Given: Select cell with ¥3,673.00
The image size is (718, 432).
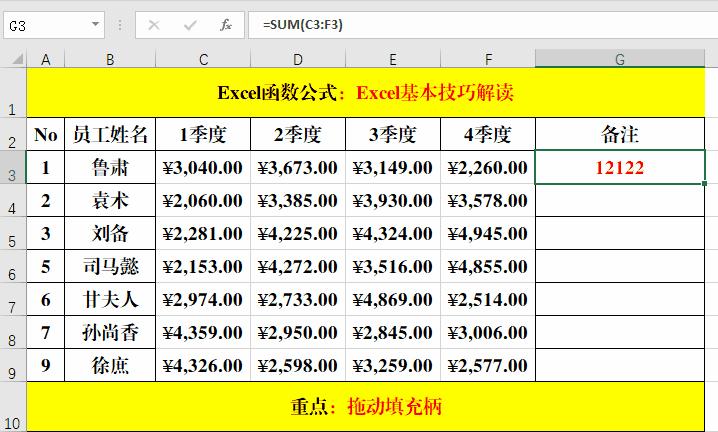Looking at the screenshot, I should pyautogui.click(x=298, y=167).
